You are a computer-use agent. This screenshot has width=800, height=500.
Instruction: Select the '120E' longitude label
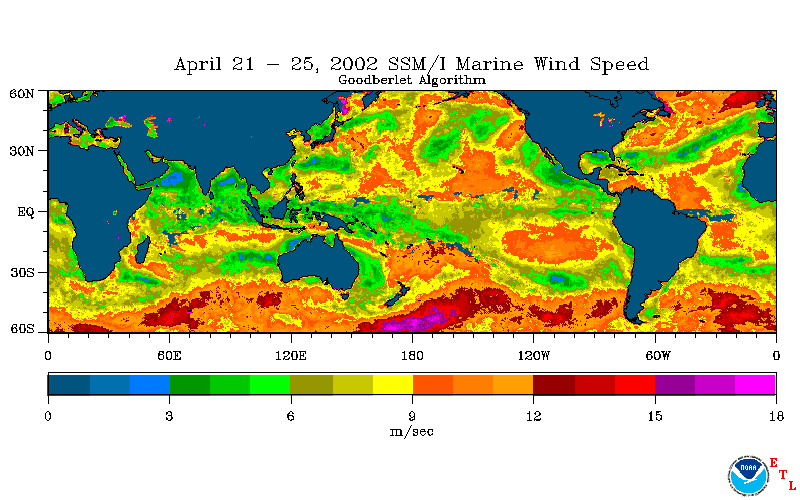click(291, 356)
